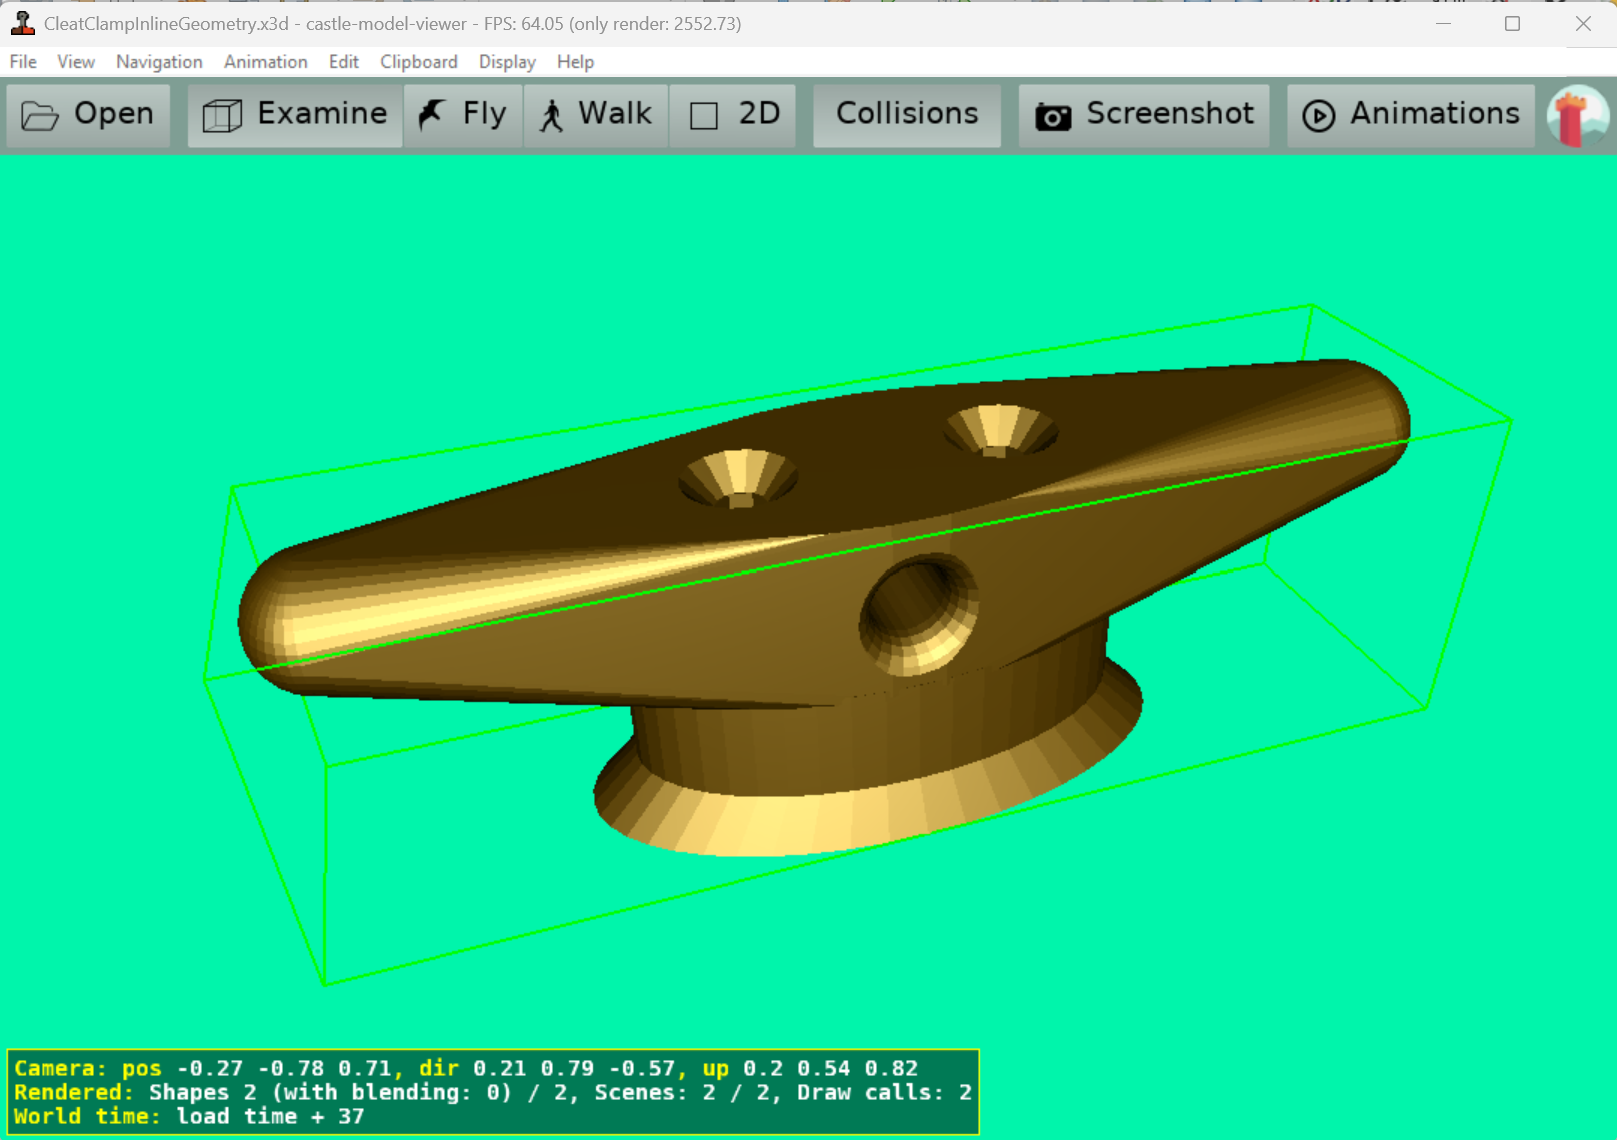
Task: Activate Walk navigation mode
Action: (596, 115)
